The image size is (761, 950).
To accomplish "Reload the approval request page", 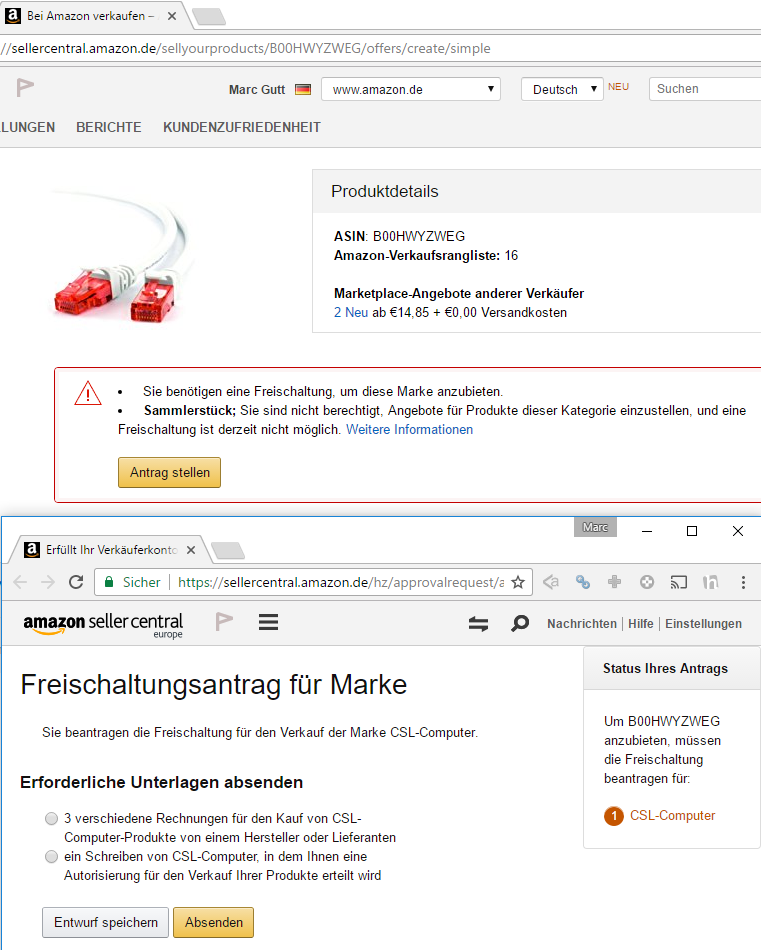I will pos(76,582).
